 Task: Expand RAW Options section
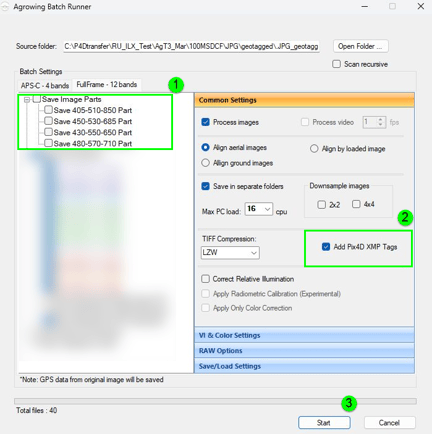tap(304, 351)
